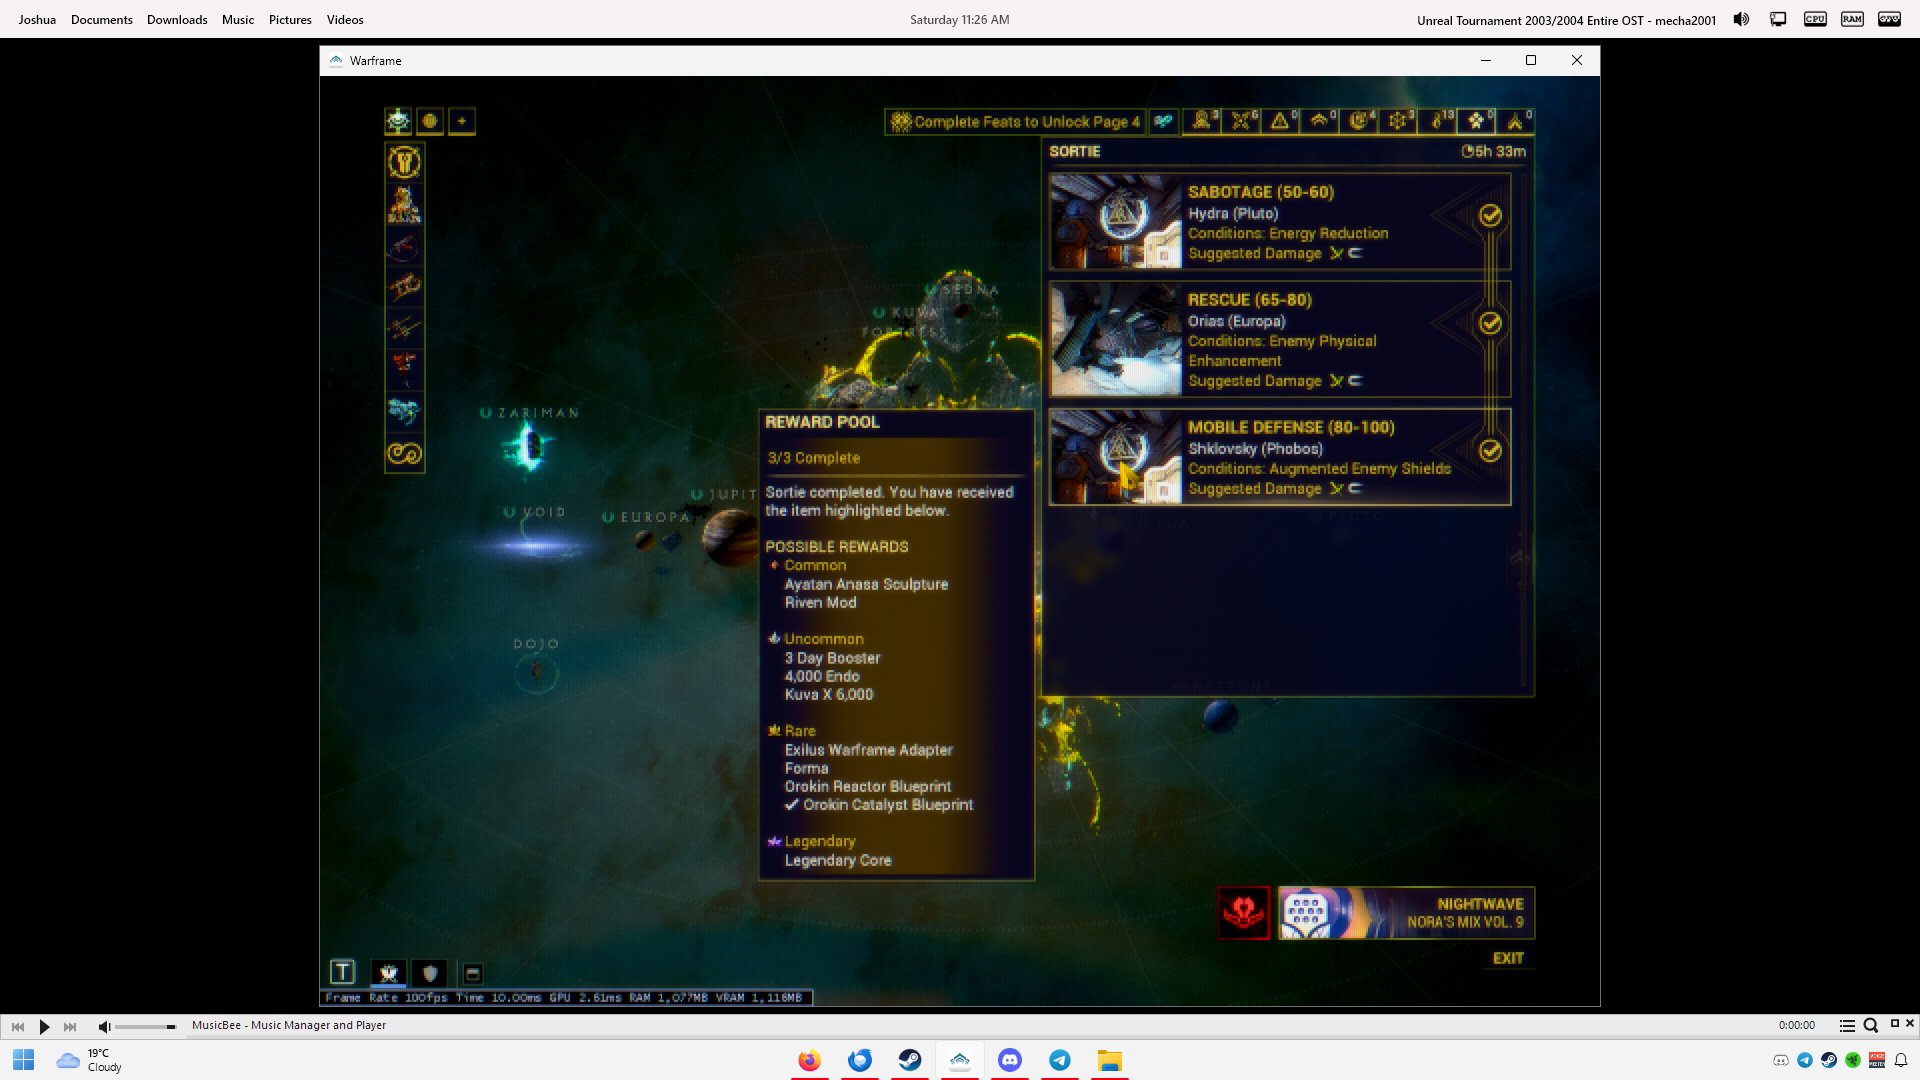1920x1080 pixels.
Task: Open the crossed swords tab with badge 6
Action: pyautogui.click(x=1241, y=121)
